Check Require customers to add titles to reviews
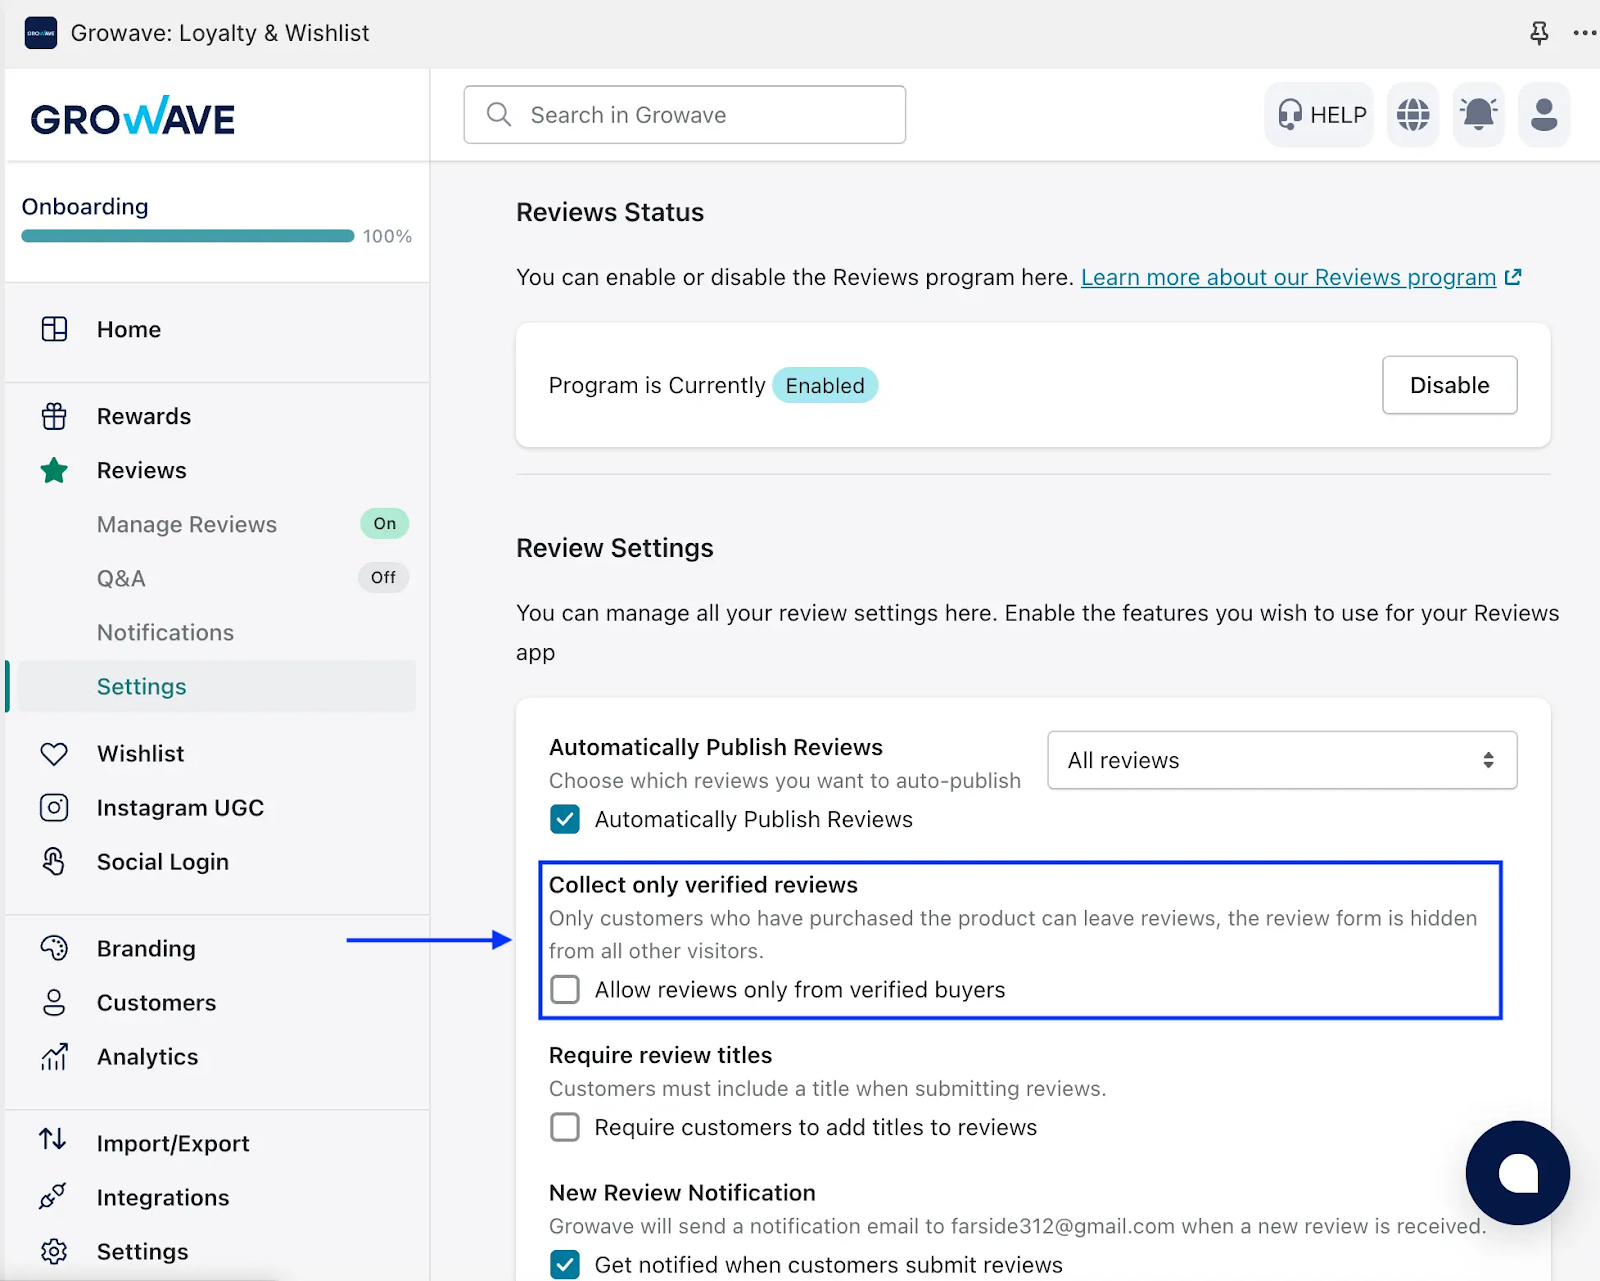1600x1281 pixels. 565,1127
